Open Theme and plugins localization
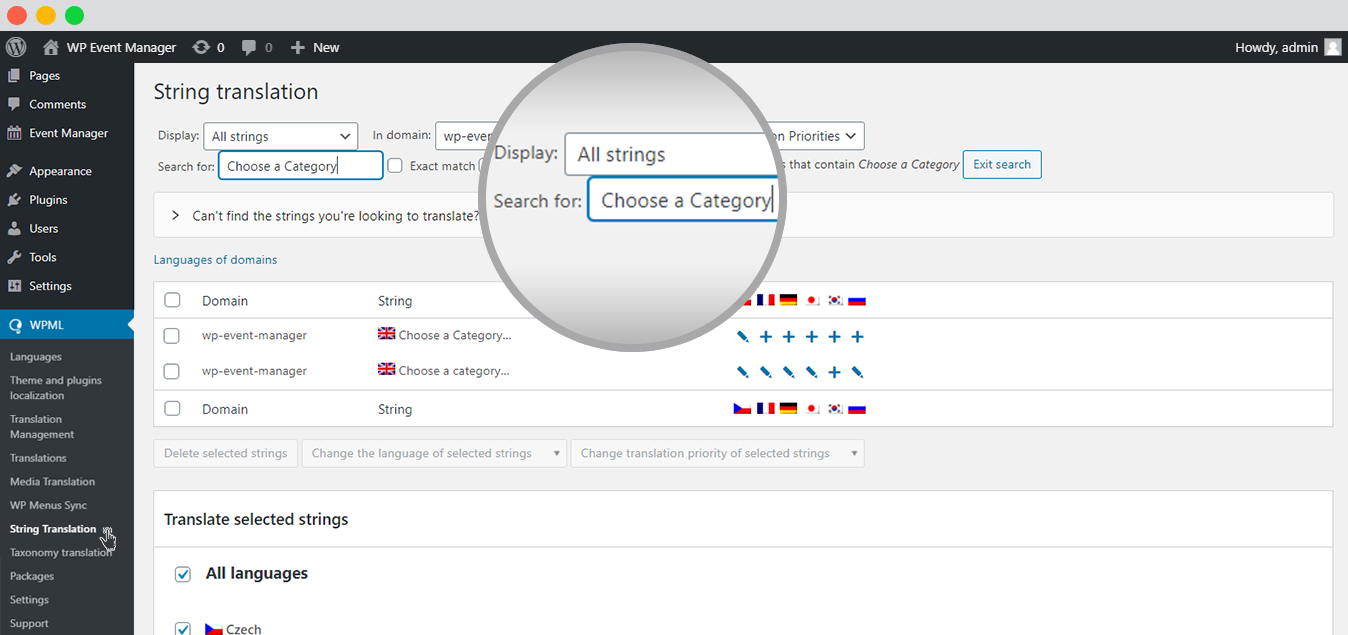The image size is (1348, 635). click(x=56, y=388)
